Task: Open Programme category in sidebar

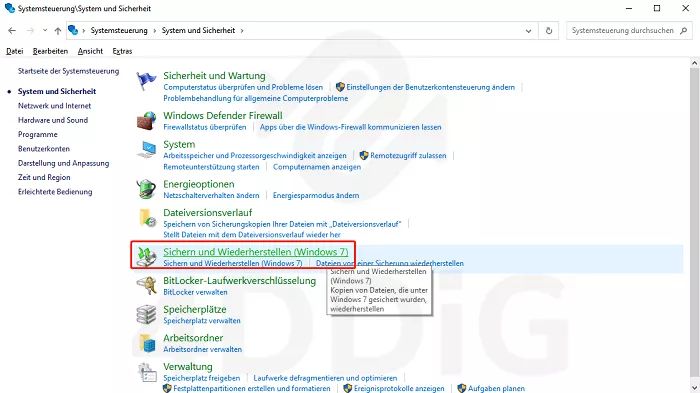Action: pyautogui.click(x=38, y=134)
